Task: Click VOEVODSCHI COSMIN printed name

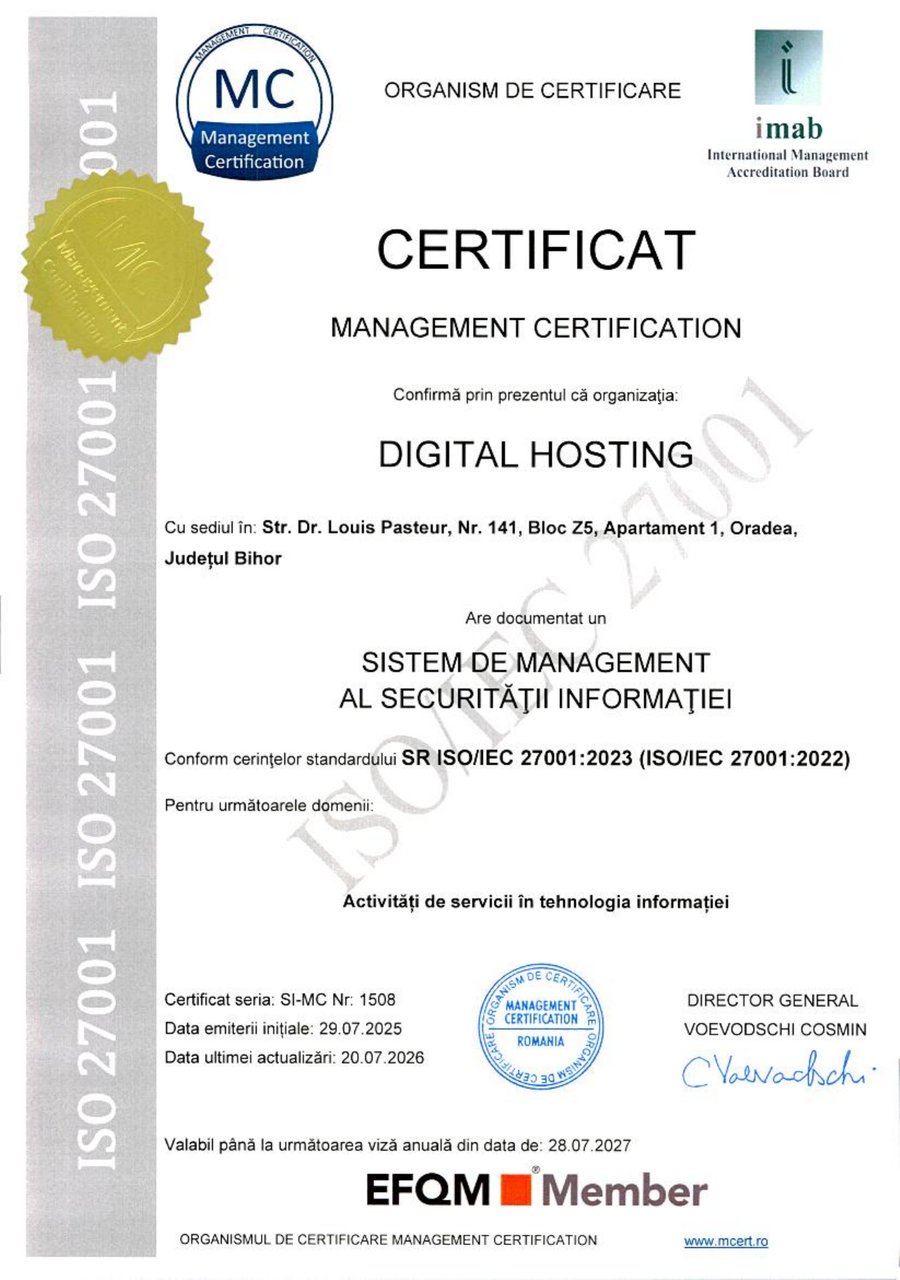Action: 776,1029
